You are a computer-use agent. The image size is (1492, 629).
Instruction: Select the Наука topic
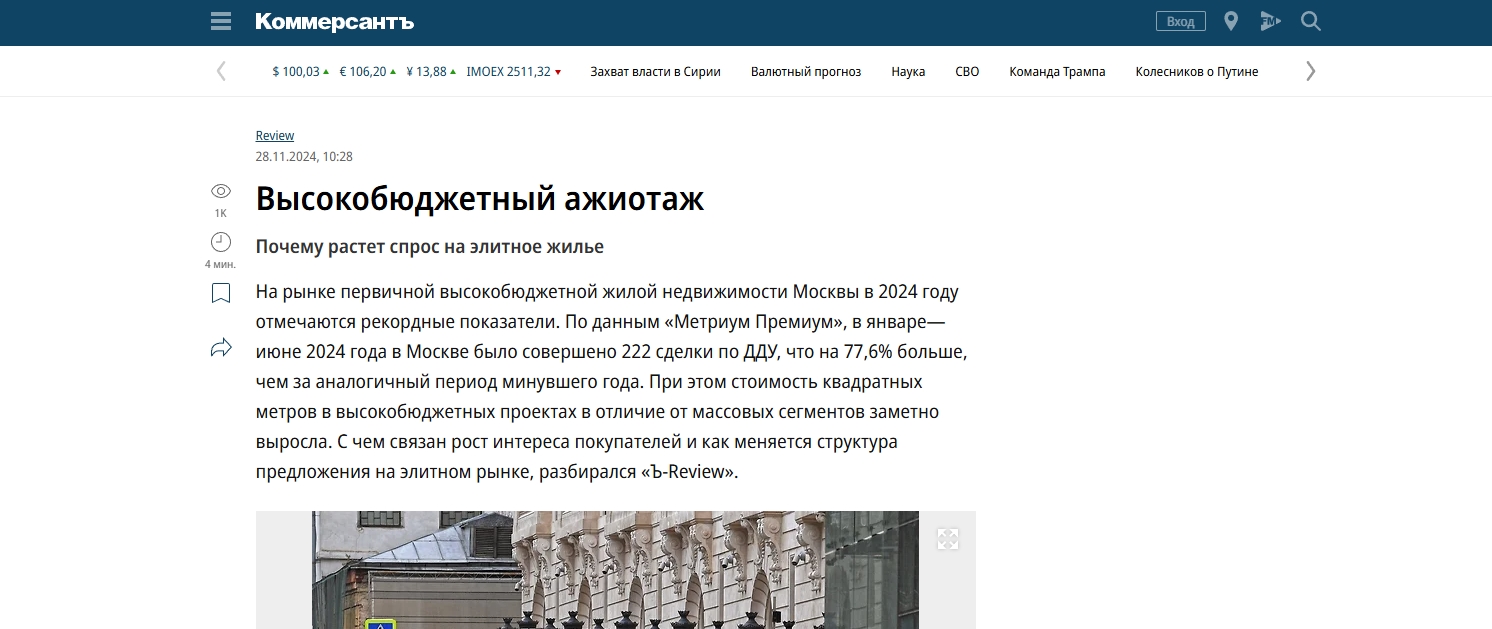pos(907,71)
